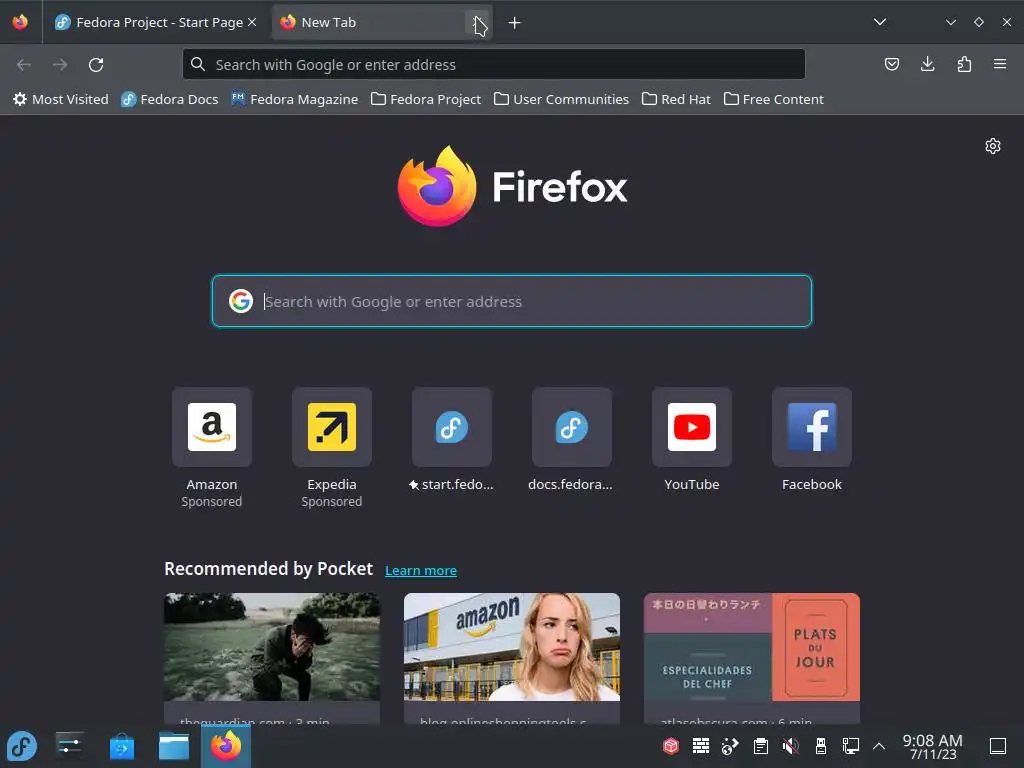Expand the Free Content bookmark folder
Viewport: 1024px width, 768px height.
[774, 99]
